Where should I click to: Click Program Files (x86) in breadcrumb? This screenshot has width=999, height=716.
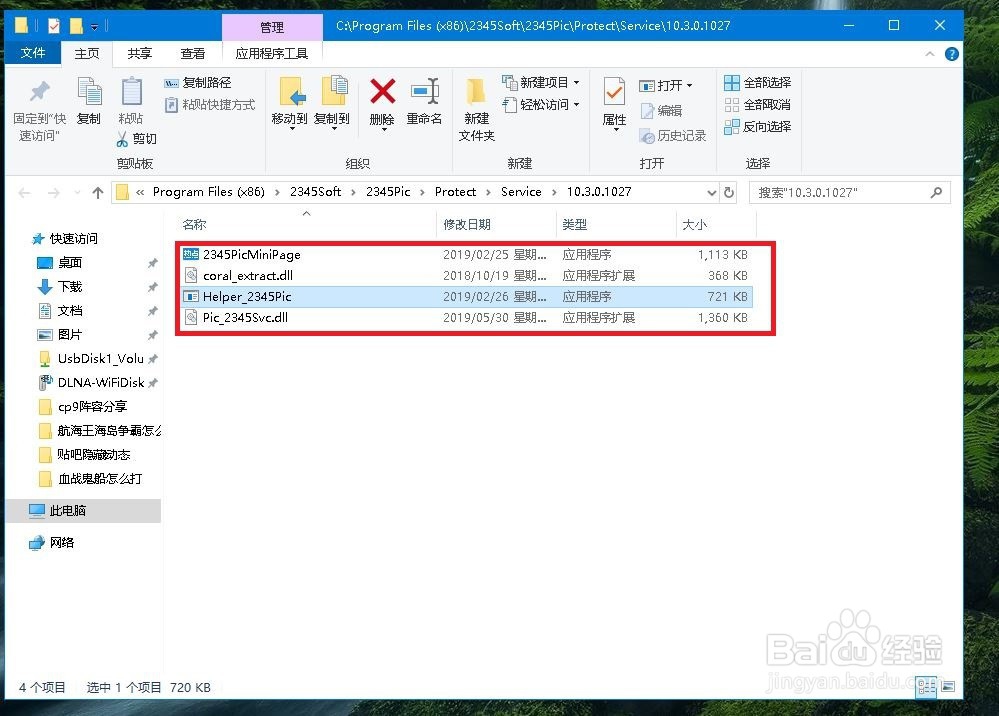pos(208,192)
